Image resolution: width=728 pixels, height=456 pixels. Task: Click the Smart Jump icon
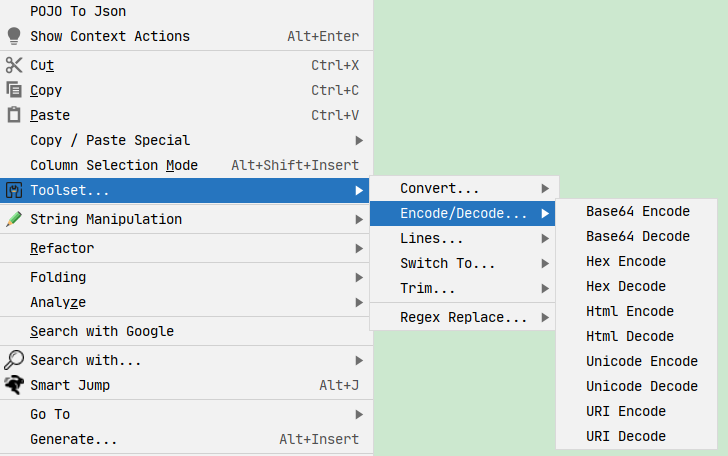[14, 385]
